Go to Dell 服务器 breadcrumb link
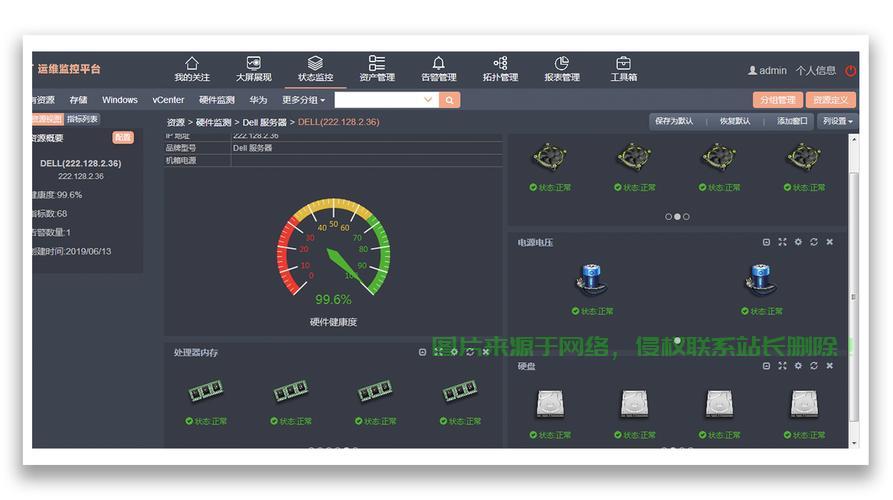This screenshot has height=500, width=893. point(264,122)
